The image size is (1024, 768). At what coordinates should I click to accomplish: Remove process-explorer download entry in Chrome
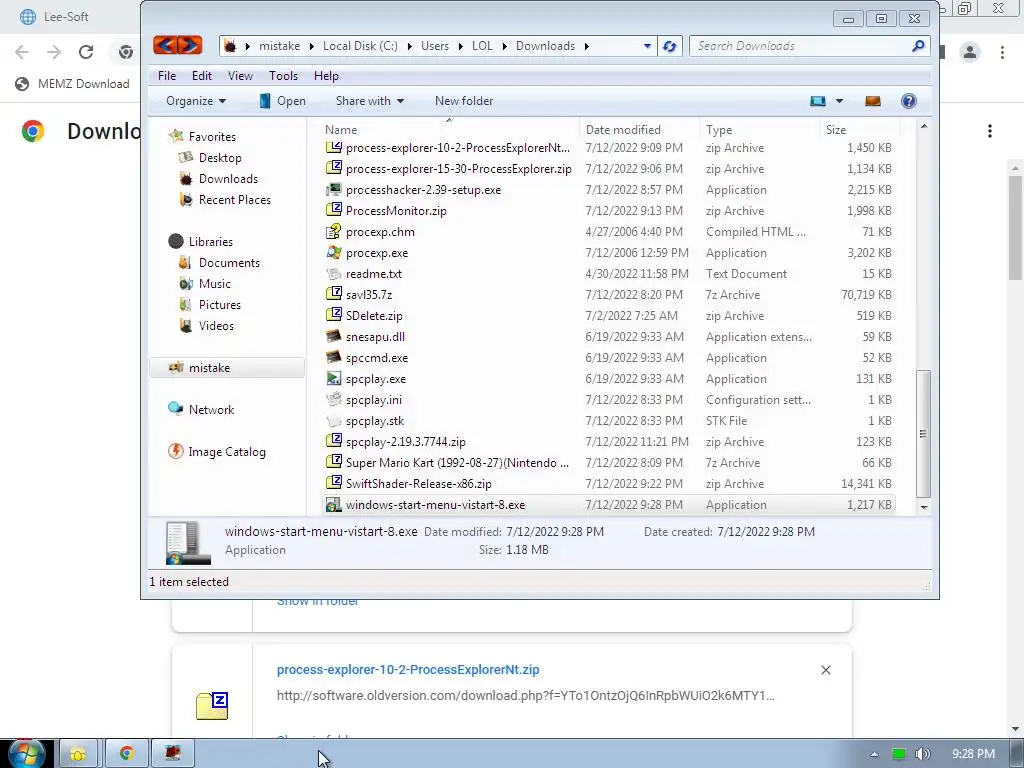[825, 670]
